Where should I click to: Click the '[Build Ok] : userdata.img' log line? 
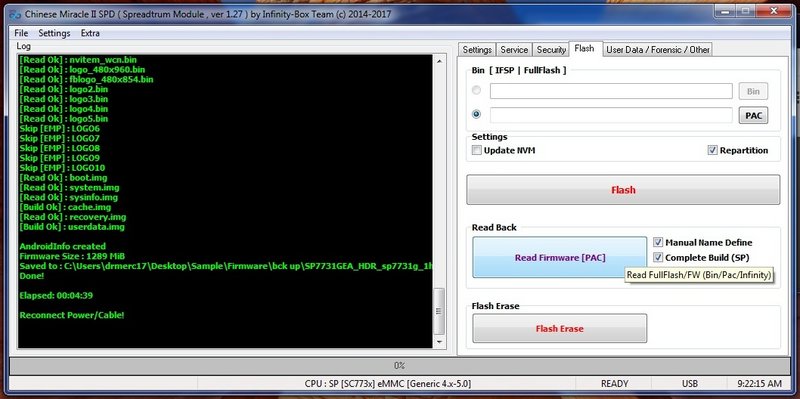pos(72,227)
